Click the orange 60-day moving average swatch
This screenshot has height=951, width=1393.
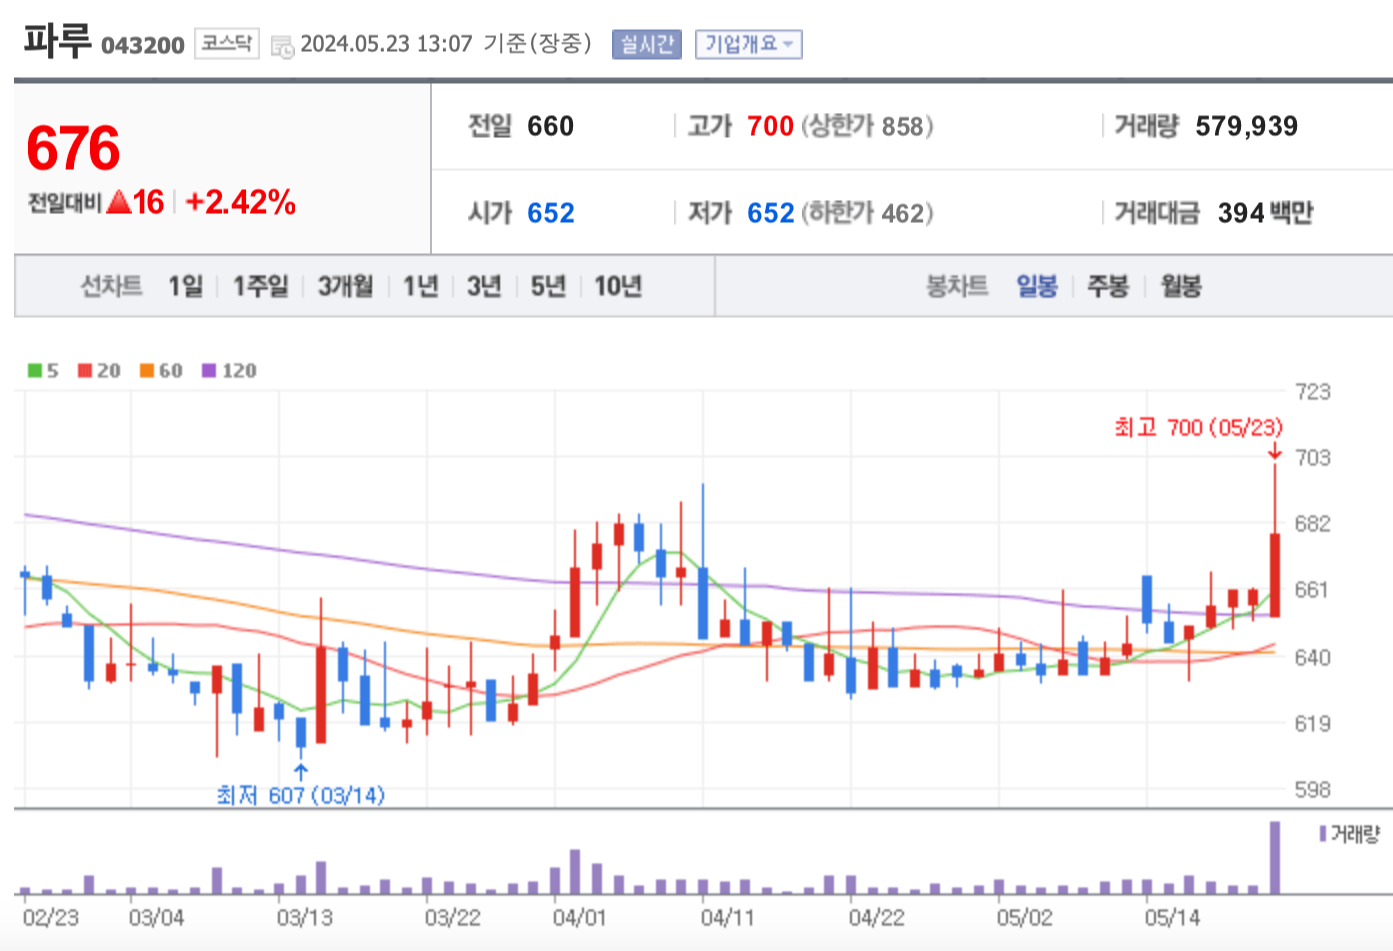pyautogui.click(x=147, y=371)
